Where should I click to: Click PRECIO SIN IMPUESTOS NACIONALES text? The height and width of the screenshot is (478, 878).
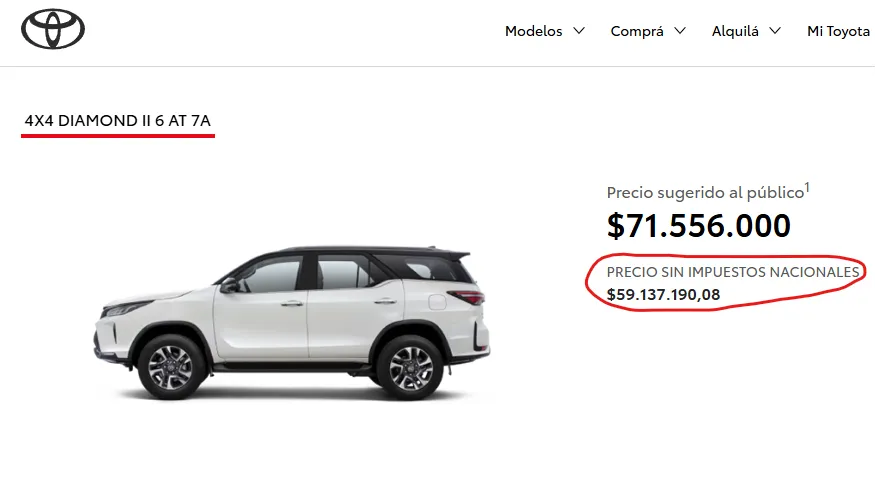(733, 272)
